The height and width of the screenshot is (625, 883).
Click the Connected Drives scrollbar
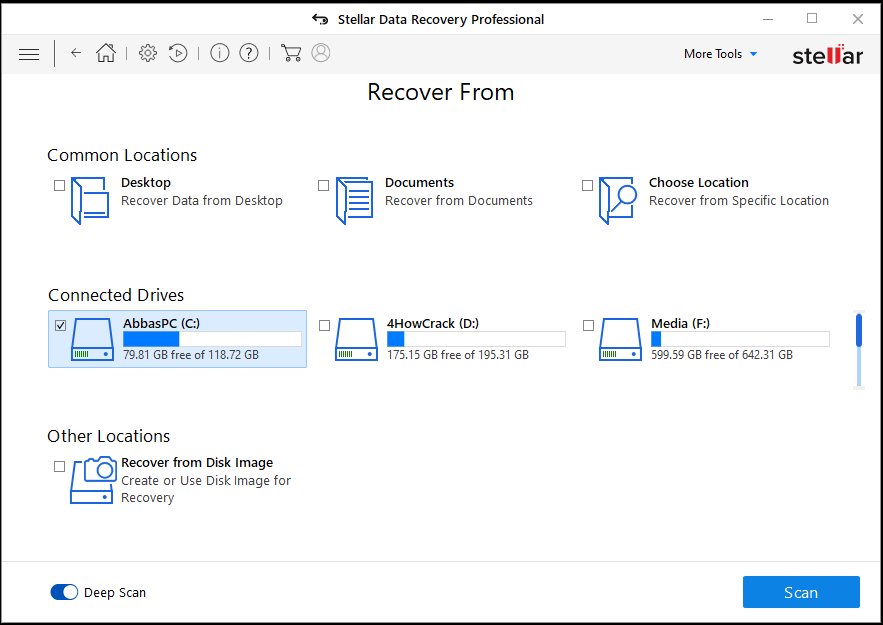click(x=858, y=350)
